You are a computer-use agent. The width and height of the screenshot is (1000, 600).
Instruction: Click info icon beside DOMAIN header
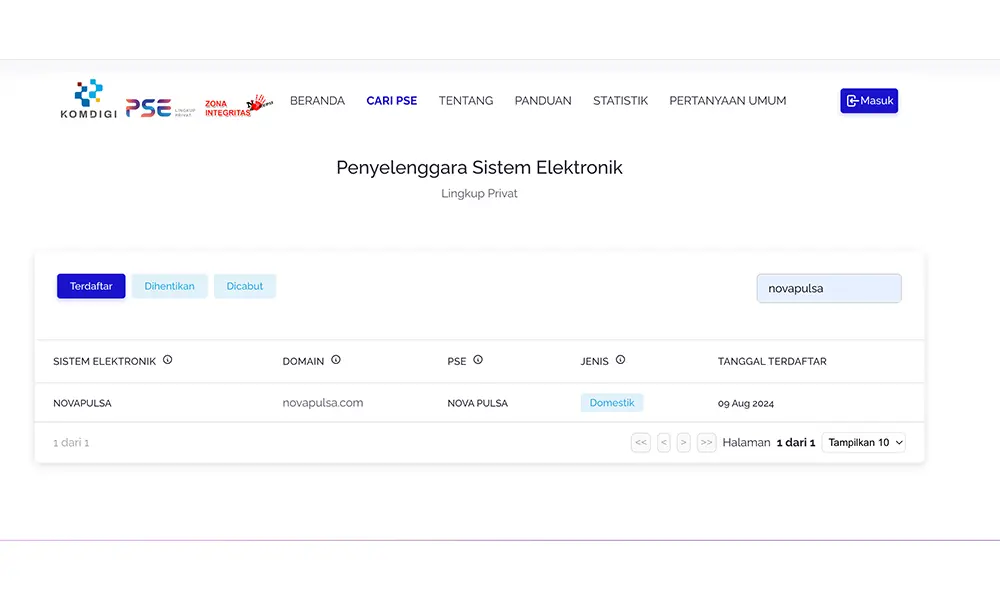tap(336, 360)
